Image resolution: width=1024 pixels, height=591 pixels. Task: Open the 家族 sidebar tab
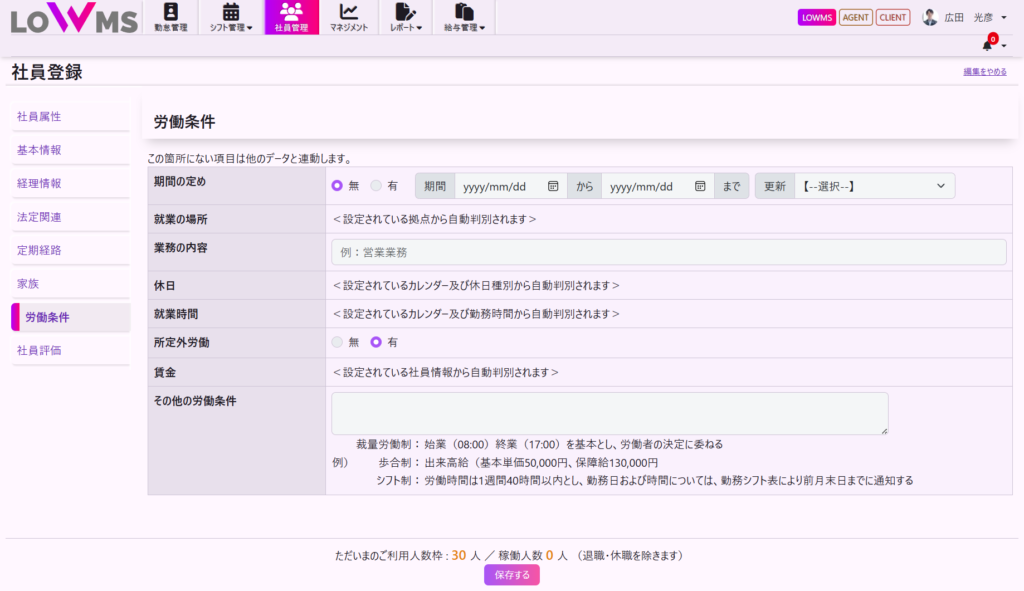(71, 283)
